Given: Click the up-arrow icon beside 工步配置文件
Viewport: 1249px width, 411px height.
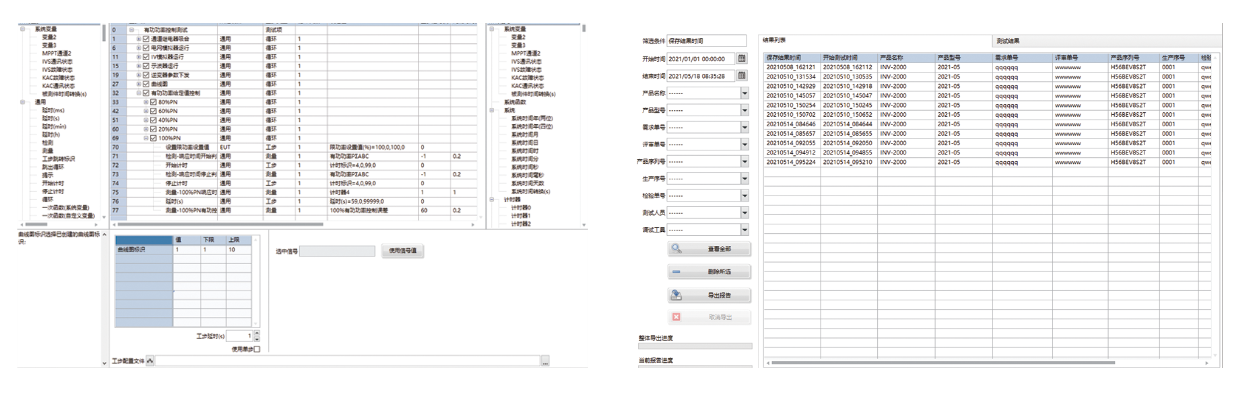Looking at the screenshot, I should tap(150, 360).
